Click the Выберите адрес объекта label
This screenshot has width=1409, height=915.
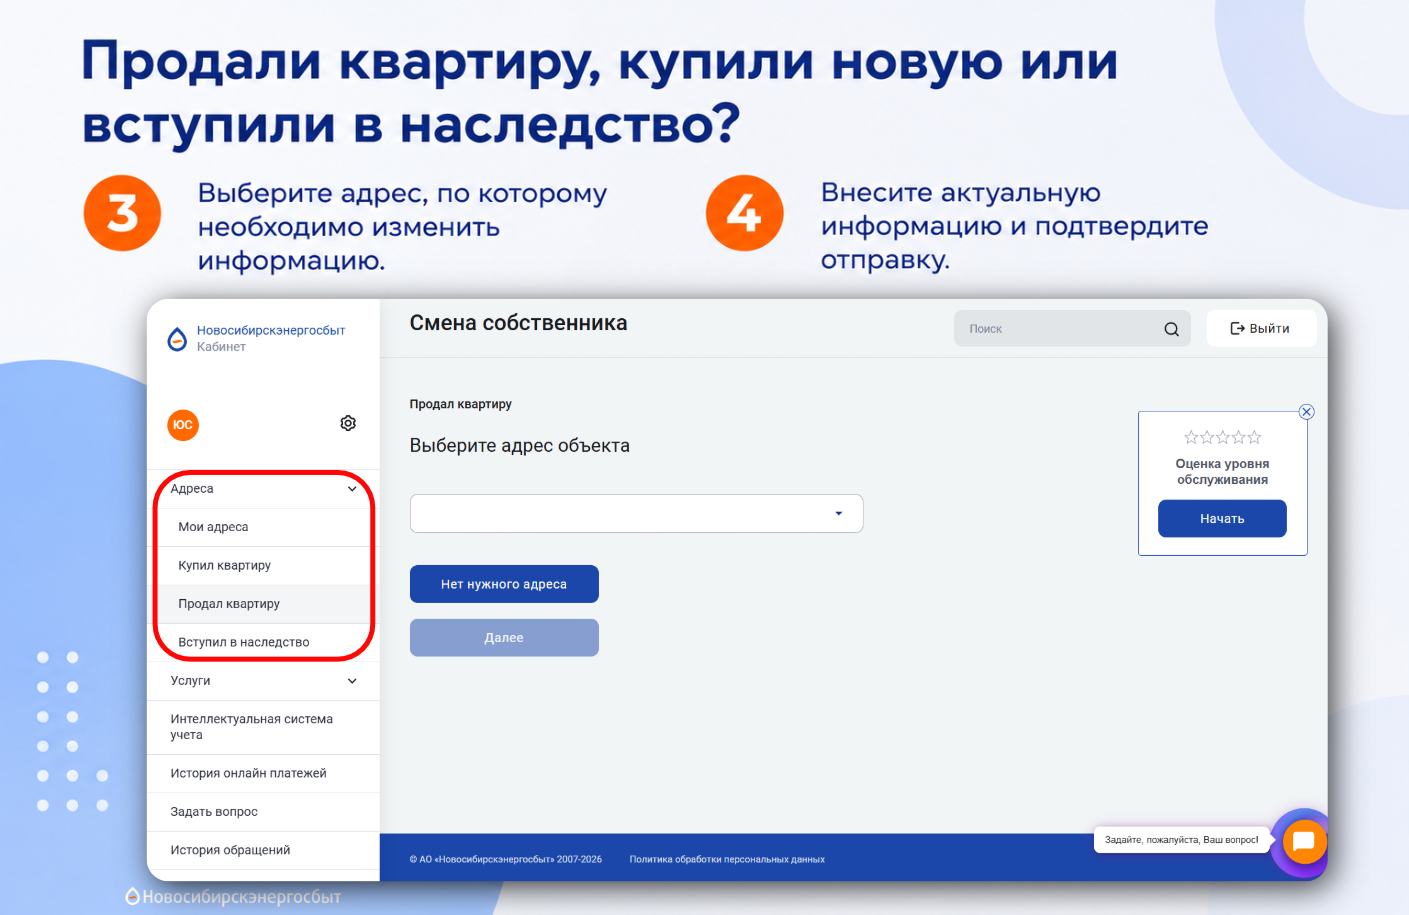[519, 446]
